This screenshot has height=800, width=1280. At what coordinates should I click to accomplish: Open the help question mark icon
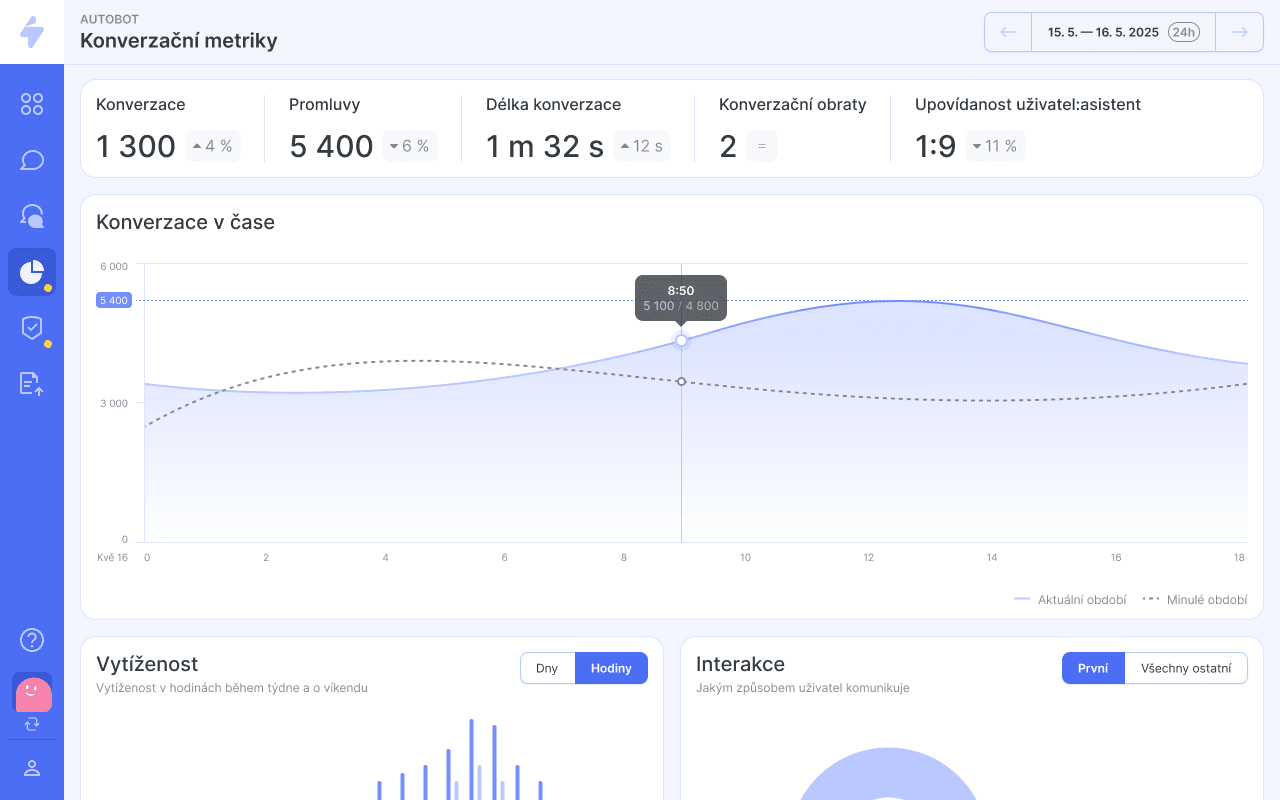click(x=32, y=640)
